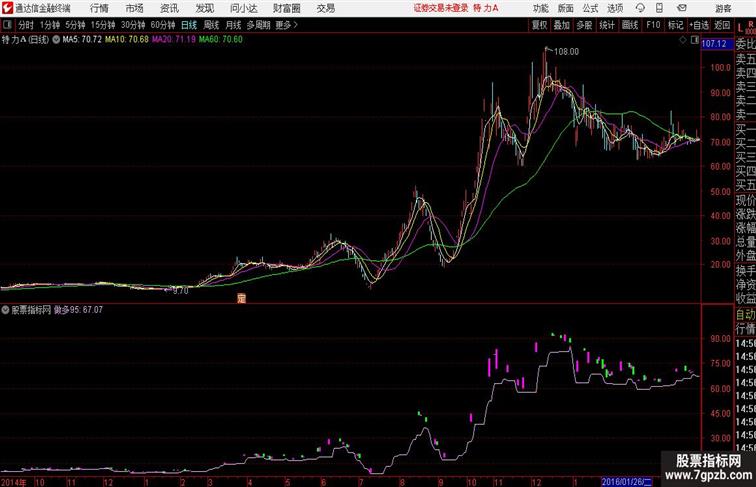The image size is (756, 487).
Task: Click the 画线 drawing toolbar button
Action: pos(630,25)
